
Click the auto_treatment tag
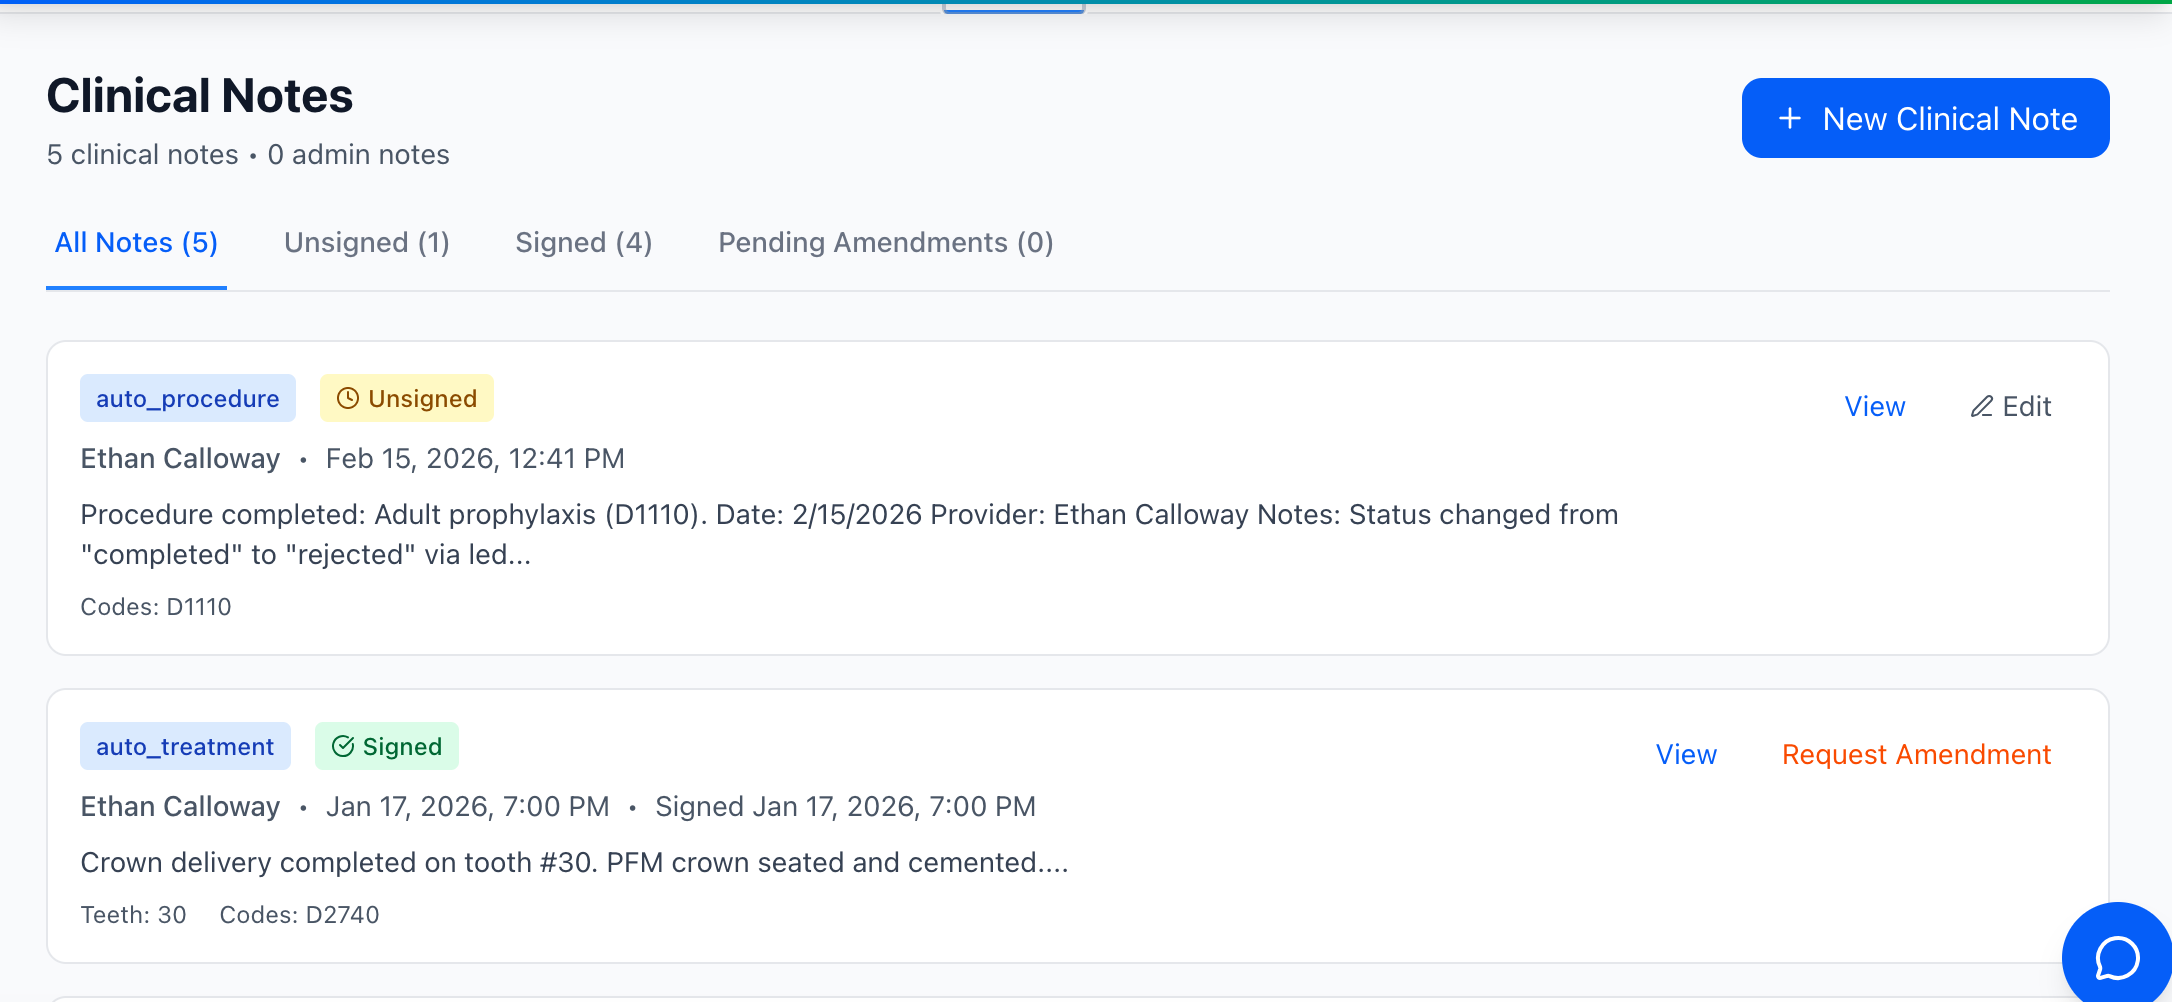(185, 747)
